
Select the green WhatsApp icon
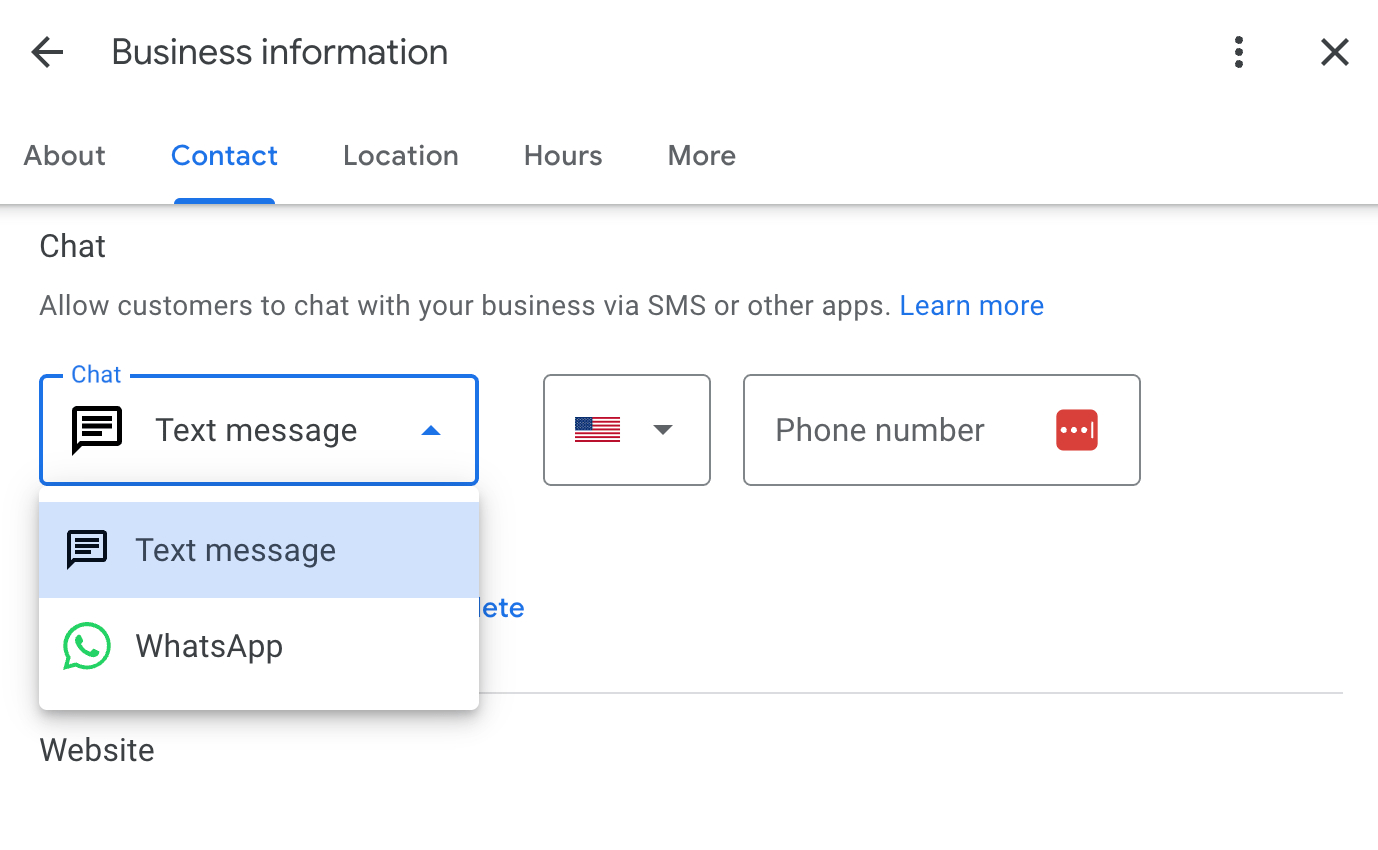[x=86, y=645]
